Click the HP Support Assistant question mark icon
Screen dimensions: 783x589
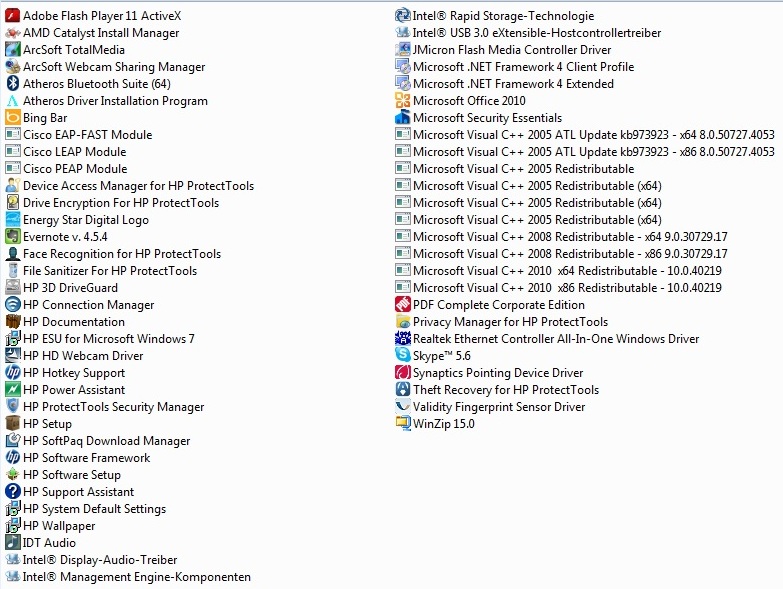(12, 492)
